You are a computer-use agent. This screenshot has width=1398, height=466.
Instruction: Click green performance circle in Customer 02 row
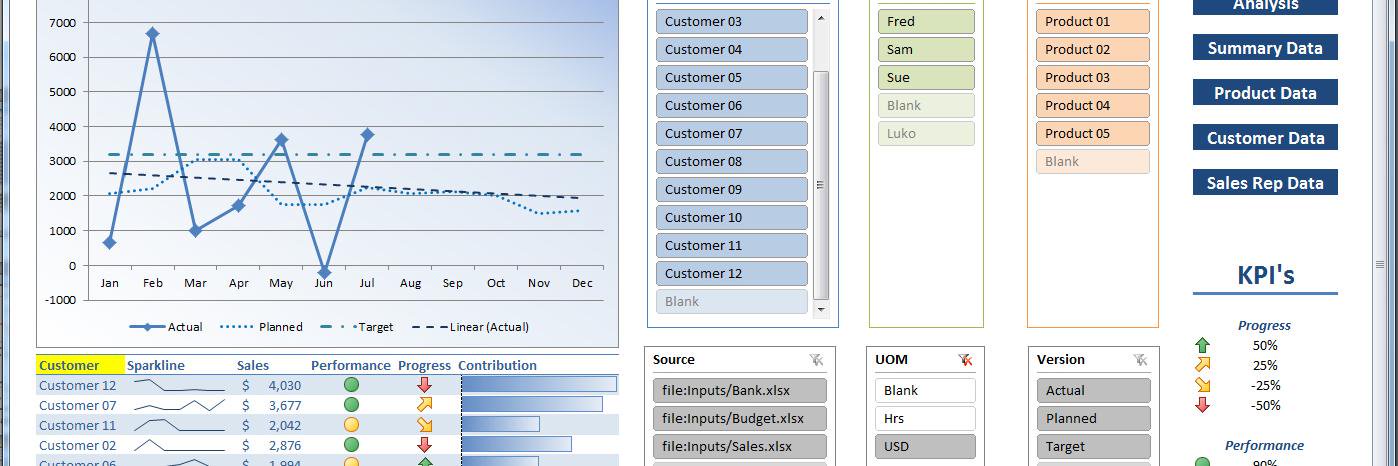tap(351, 445)
